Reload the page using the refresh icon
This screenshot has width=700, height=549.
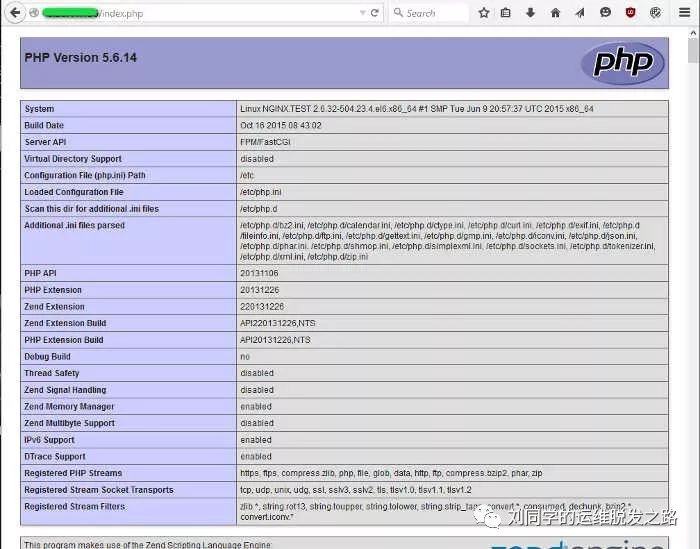tap(375, 13)
